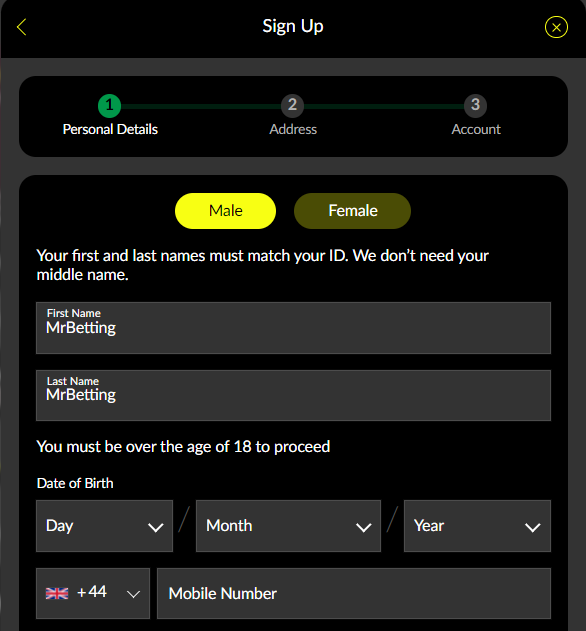Switch to Address step label
Viewport: 586px width, 631px height.
point(293,129)
